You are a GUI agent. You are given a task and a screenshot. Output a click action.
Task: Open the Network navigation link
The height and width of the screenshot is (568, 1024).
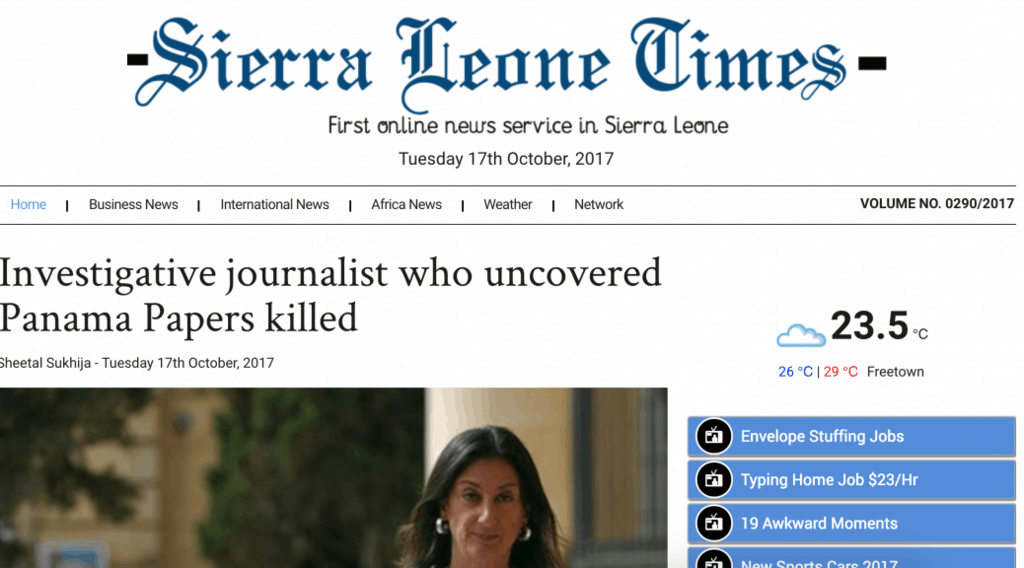click(598, 204)
